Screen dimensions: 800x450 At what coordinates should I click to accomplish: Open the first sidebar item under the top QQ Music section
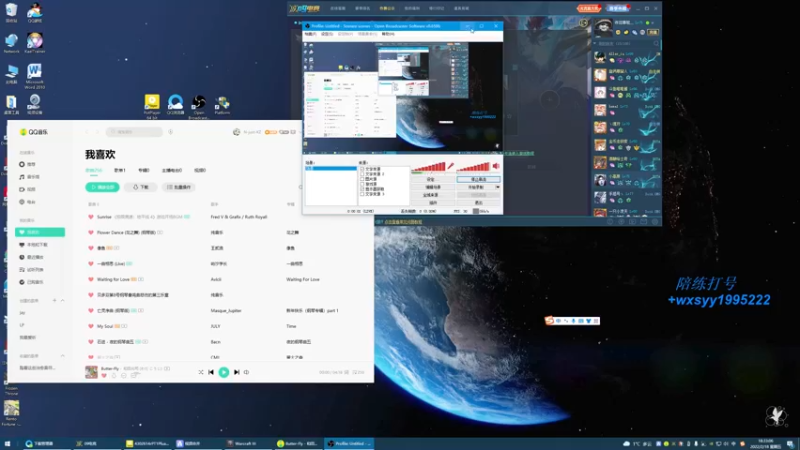[40, 164]
